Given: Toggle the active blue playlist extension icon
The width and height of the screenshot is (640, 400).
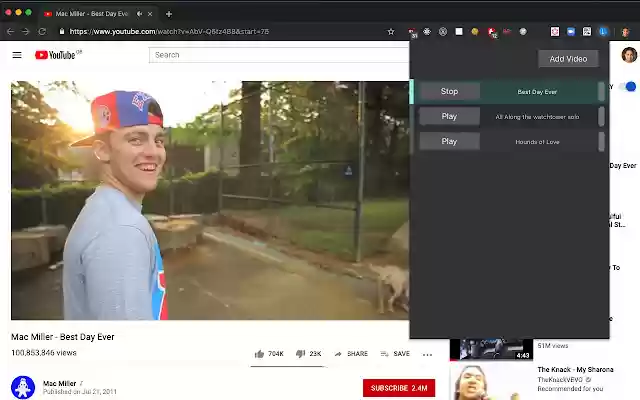Looking at the screenshot, I should [x=603, y=31].
